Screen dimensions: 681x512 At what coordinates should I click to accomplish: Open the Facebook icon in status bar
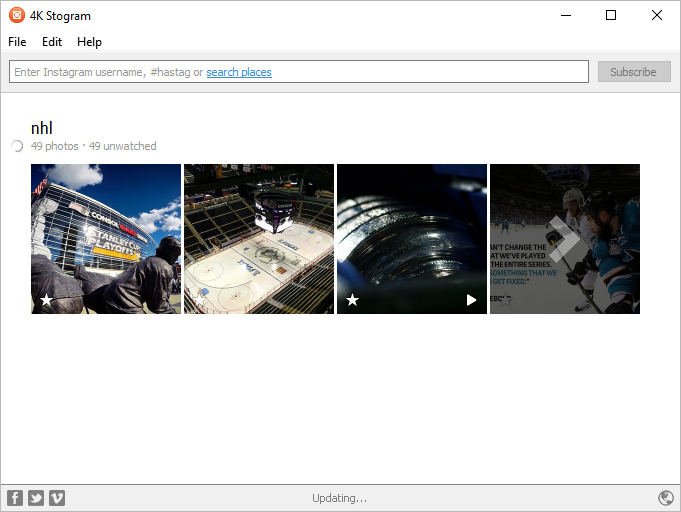coord(15,498)
